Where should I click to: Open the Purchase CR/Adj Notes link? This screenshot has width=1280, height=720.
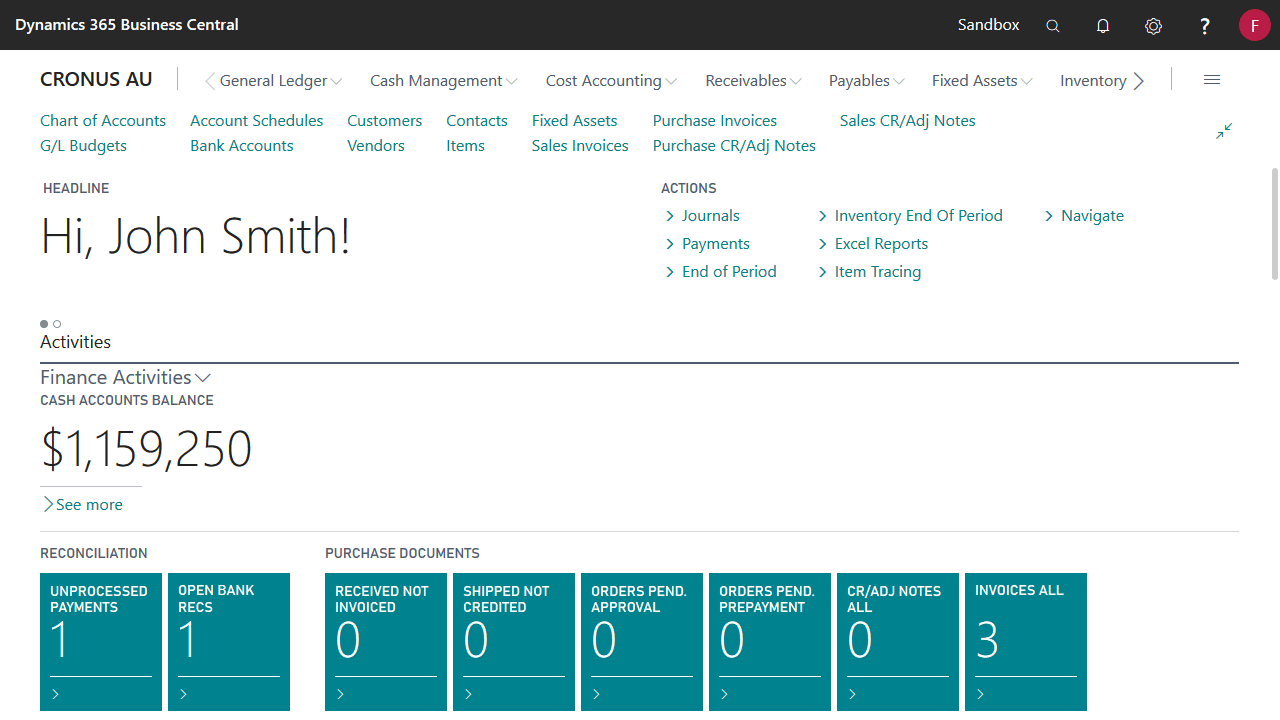tap(734, 146)
